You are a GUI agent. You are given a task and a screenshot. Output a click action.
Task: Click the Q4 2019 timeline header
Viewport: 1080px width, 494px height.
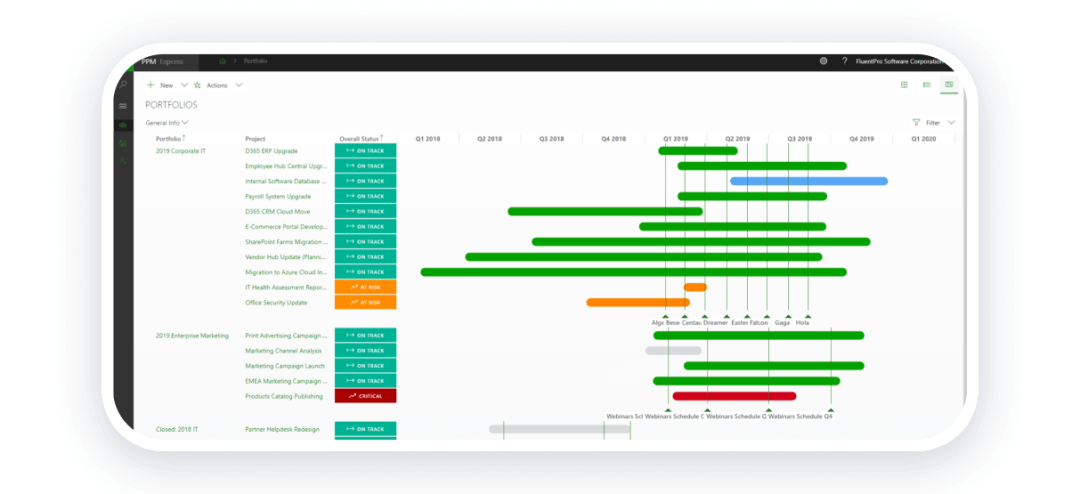[x=862, y=138]
